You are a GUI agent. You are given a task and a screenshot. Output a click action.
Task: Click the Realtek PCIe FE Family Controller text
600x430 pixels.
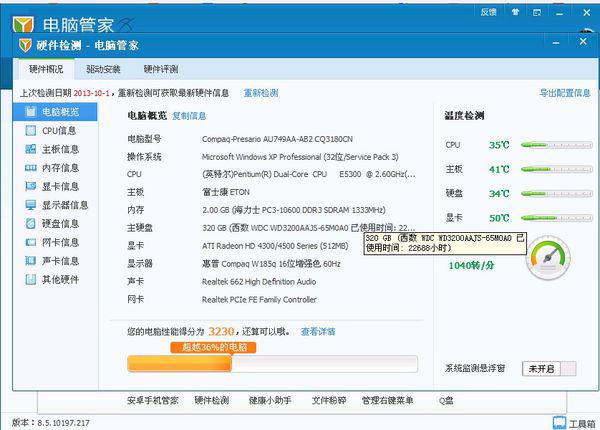click(x=259, y=300)
